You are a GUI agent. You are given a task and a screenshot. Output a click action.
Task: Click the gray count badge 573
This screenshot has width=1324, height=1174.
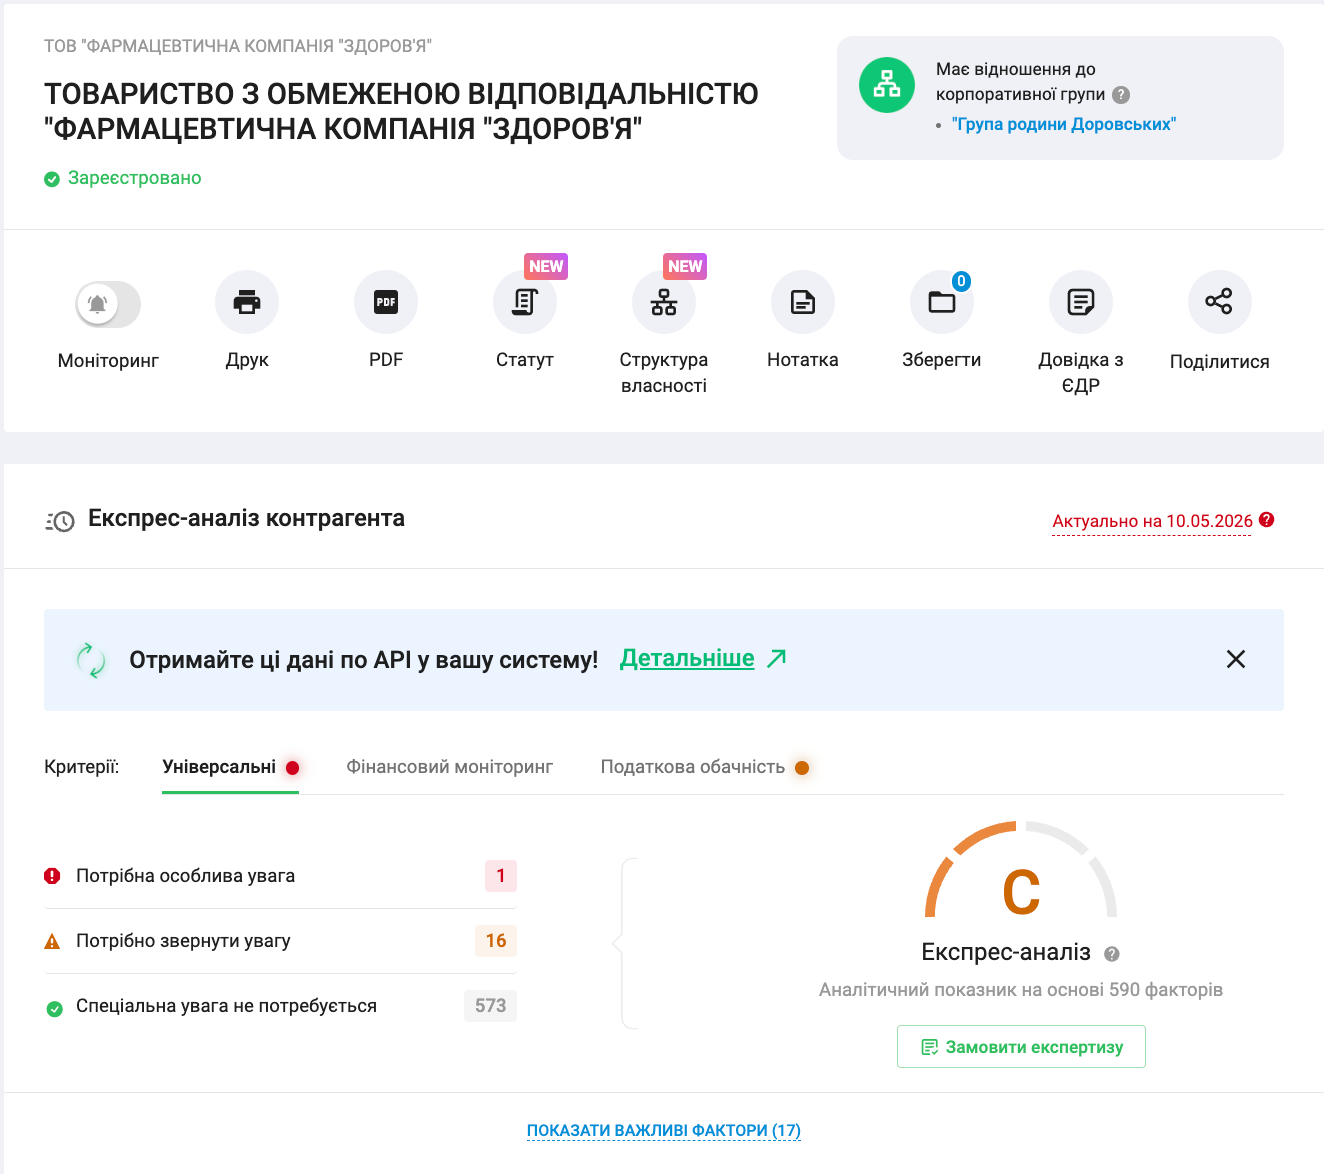490,1006
